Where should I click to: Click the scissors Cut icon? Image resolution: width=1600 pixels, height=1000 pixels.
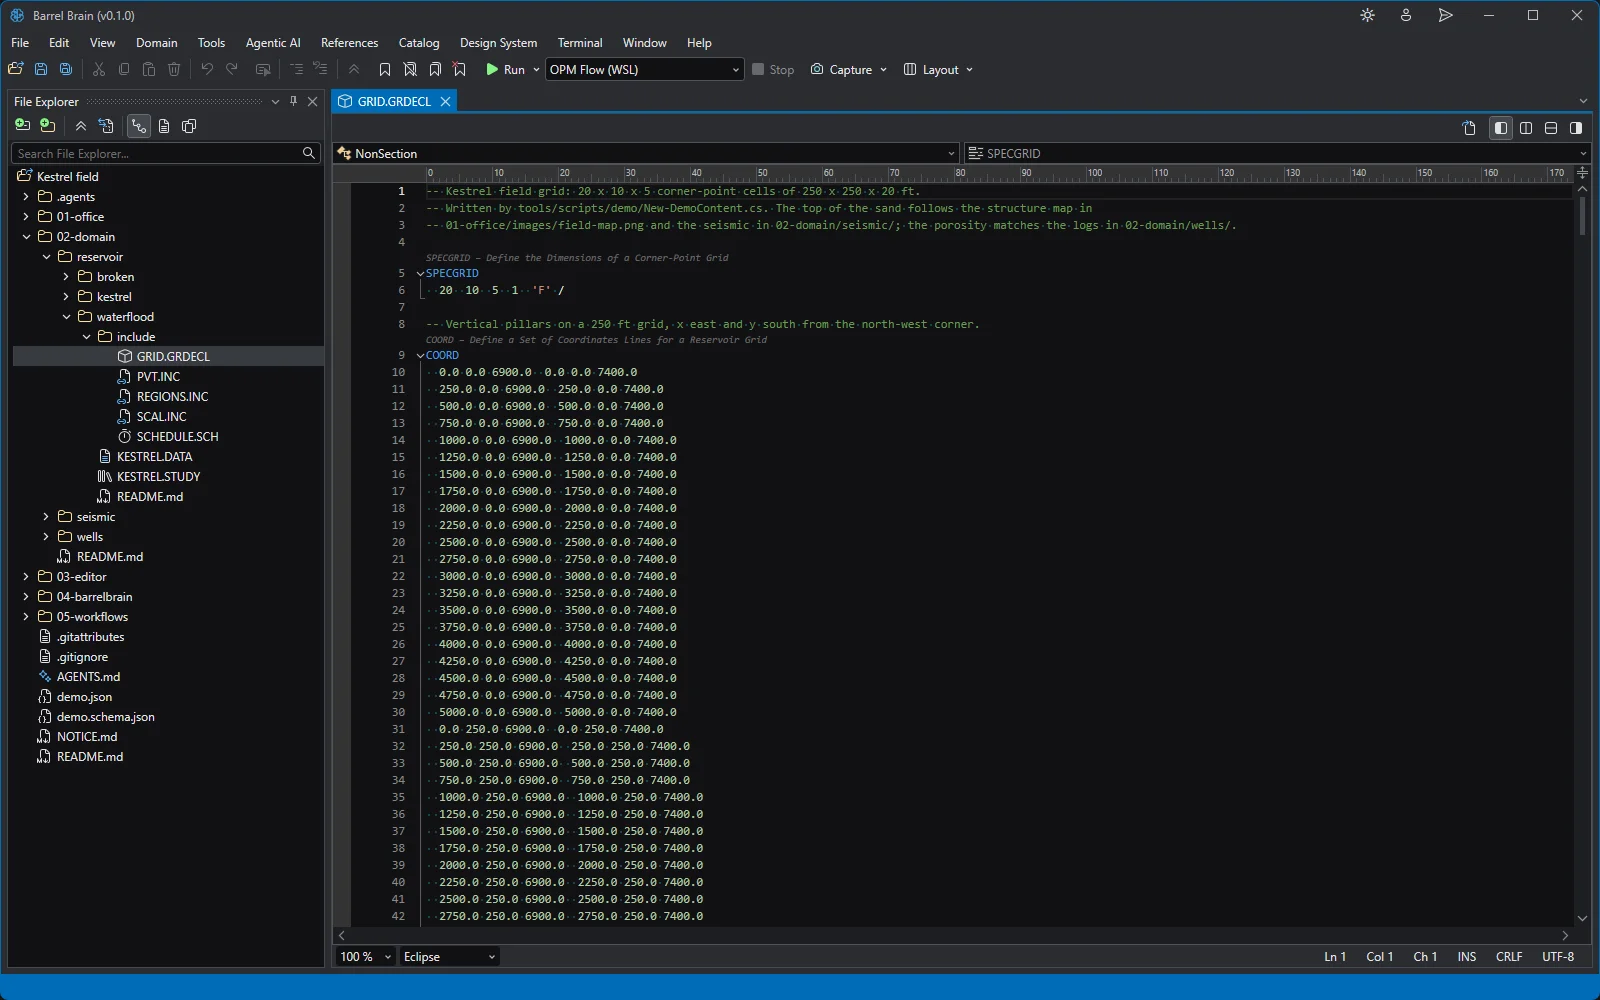[x=99, y=69]
